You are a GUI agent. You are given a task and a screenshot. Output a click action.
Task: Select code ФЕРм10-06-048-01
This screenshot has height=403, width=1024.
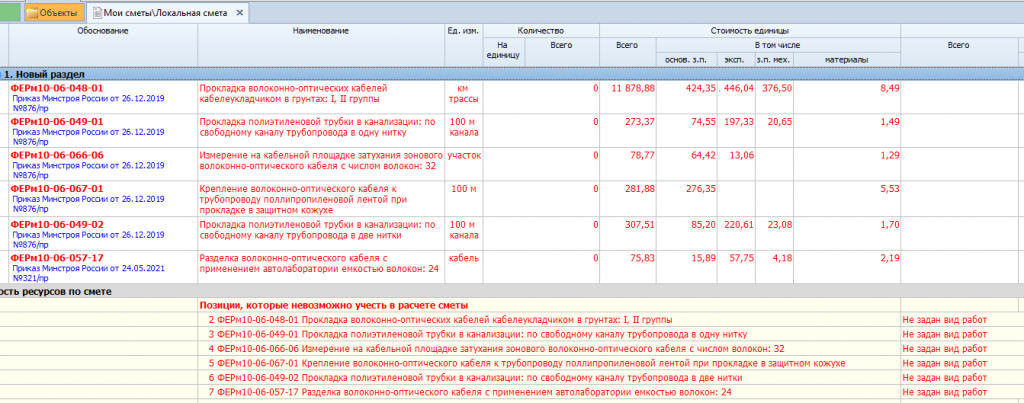57,88
